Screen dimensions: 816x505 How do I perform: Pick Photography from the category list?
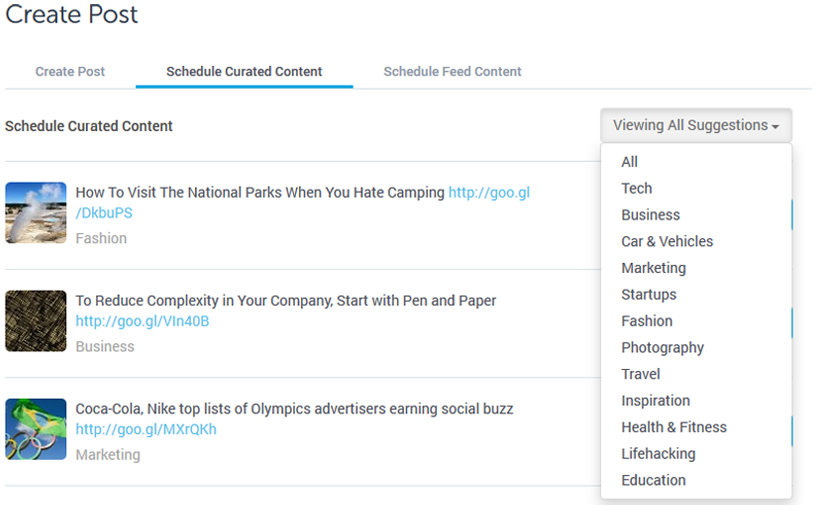pos(662,347)
